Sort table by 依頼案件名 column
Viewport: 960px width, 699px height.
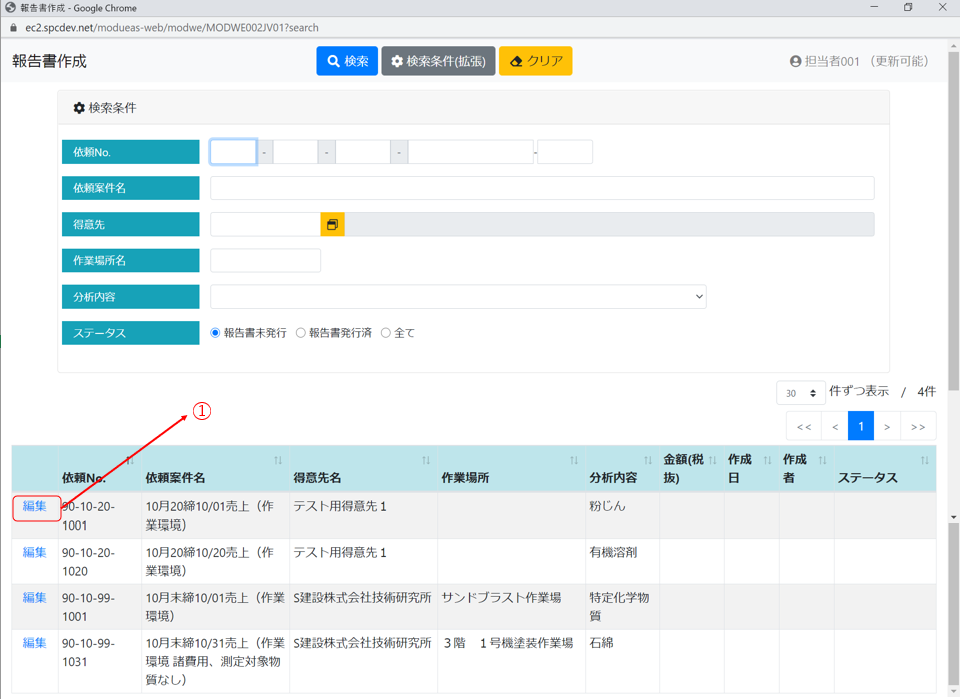pyautogui.click(x=278, y=460)
